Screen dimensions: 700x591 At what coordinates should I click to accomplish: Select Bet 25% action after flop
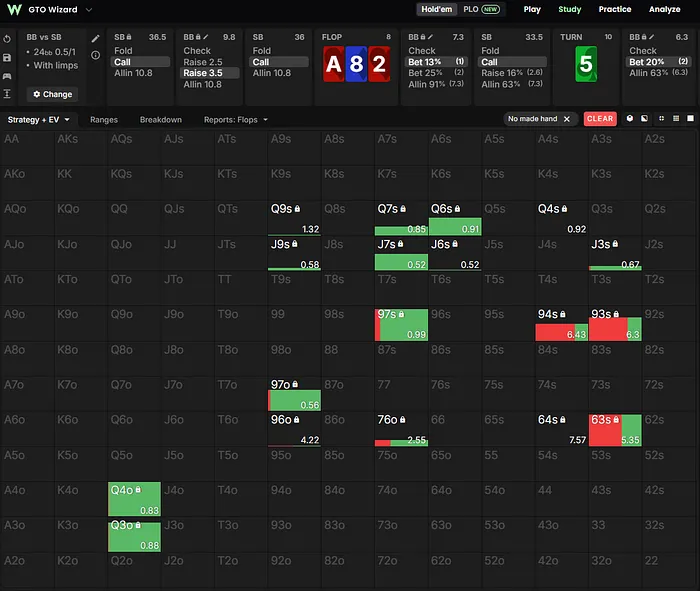(436, 73)
